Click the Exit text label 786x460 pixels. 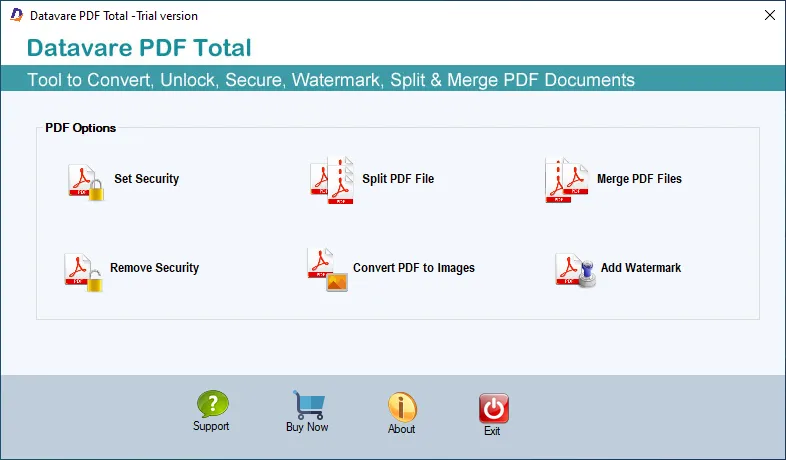tap(492, 431)
